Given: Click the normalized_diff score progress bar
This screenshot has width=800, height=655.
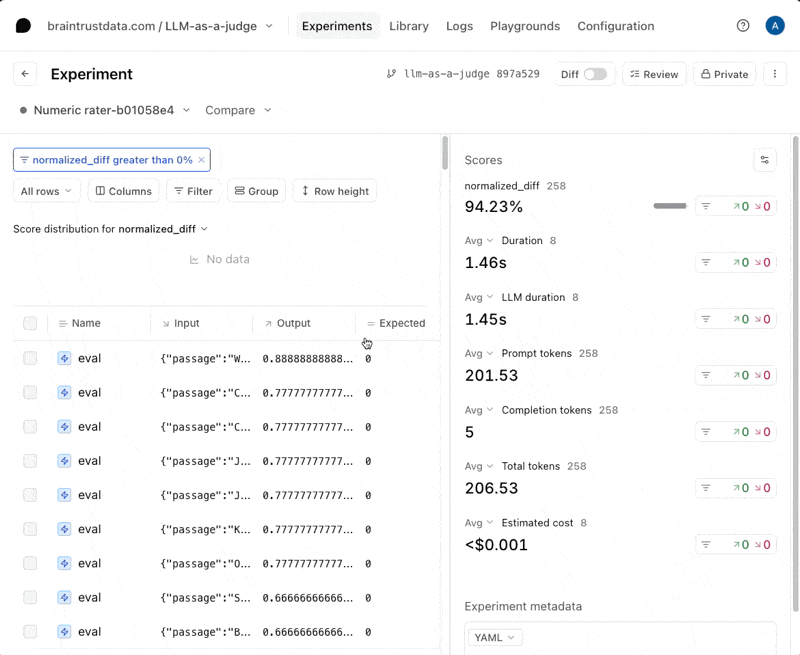Looking at the screenshot, I should click(x=670, y=206).
